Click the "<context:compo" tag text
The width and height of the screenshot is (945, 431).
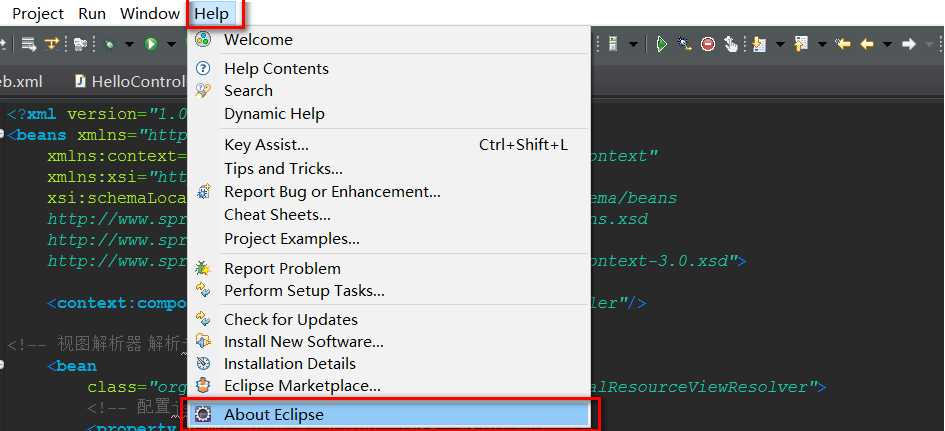point(118,303)
